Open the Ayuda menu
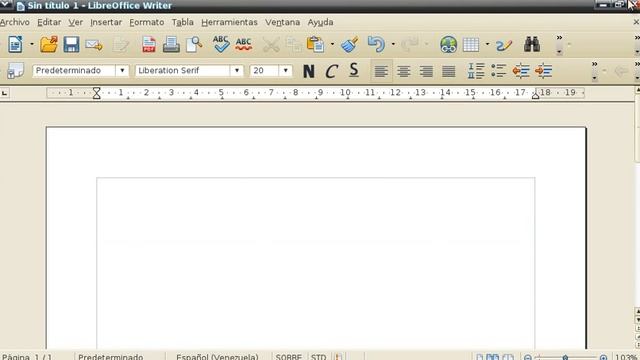Viewport: 640px width, 360px height. pos(320,22)
